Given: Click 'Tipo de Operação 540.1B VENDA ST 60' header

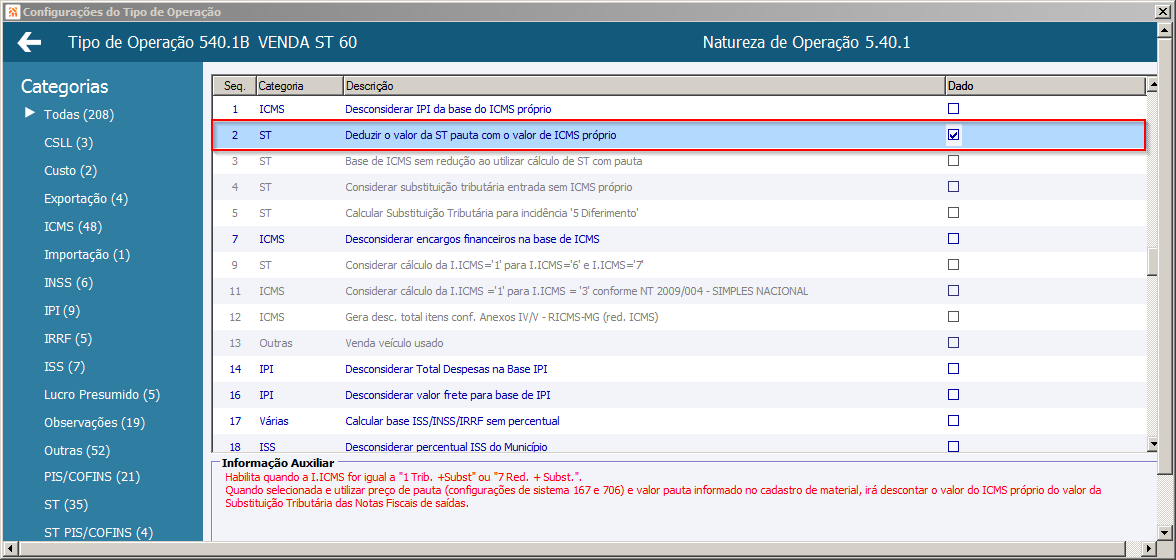Looking at the screenshot, I should tap(212, 43).
